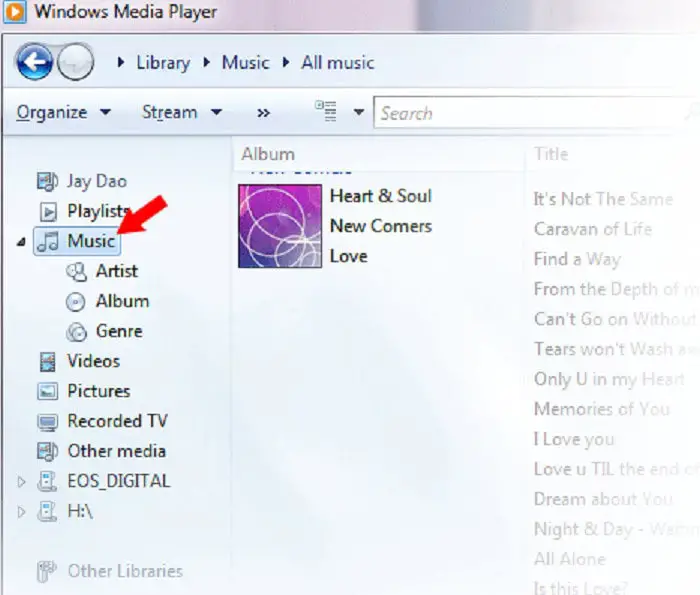The height and width of the screenshot is (595, 700).
Task: Click the Windows Media Player title icon
Action: pos(16,12)
